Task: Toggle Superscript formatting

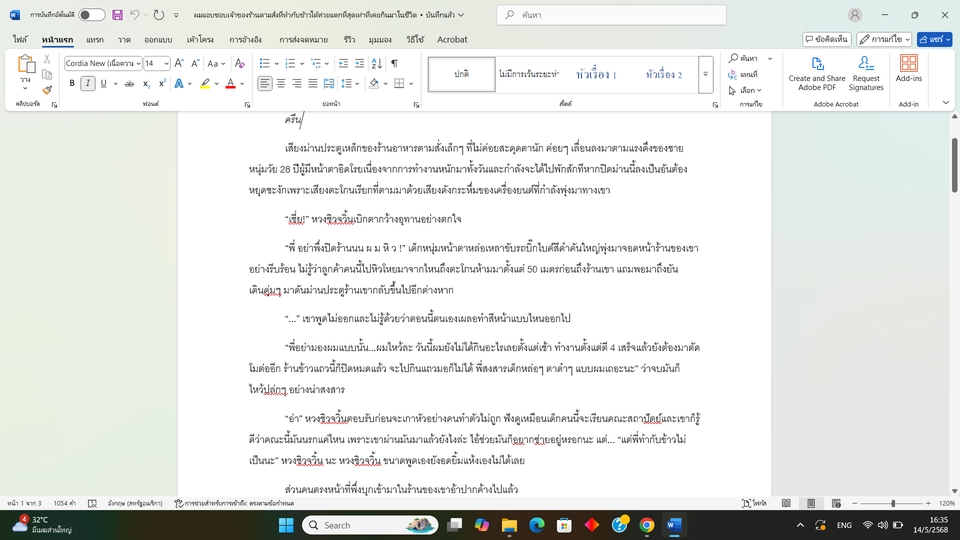Action: click(x=162, y=83)
